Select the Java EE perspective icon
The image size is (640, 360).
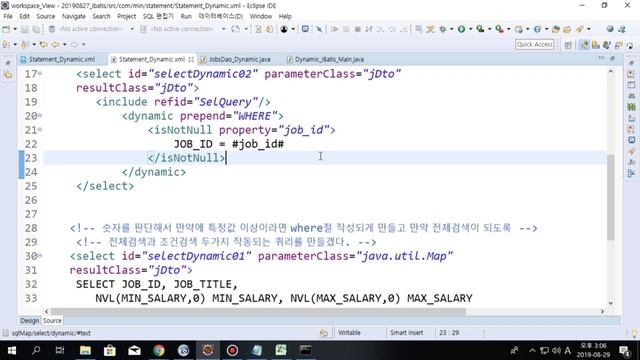(x=584, y=44)
